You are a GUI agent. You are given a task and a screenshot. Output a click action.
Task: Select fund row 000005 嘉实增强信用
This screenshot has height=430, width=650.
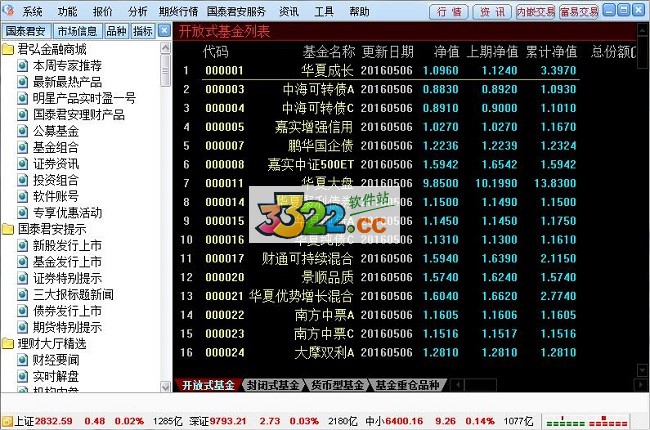[x=379, y=127]
